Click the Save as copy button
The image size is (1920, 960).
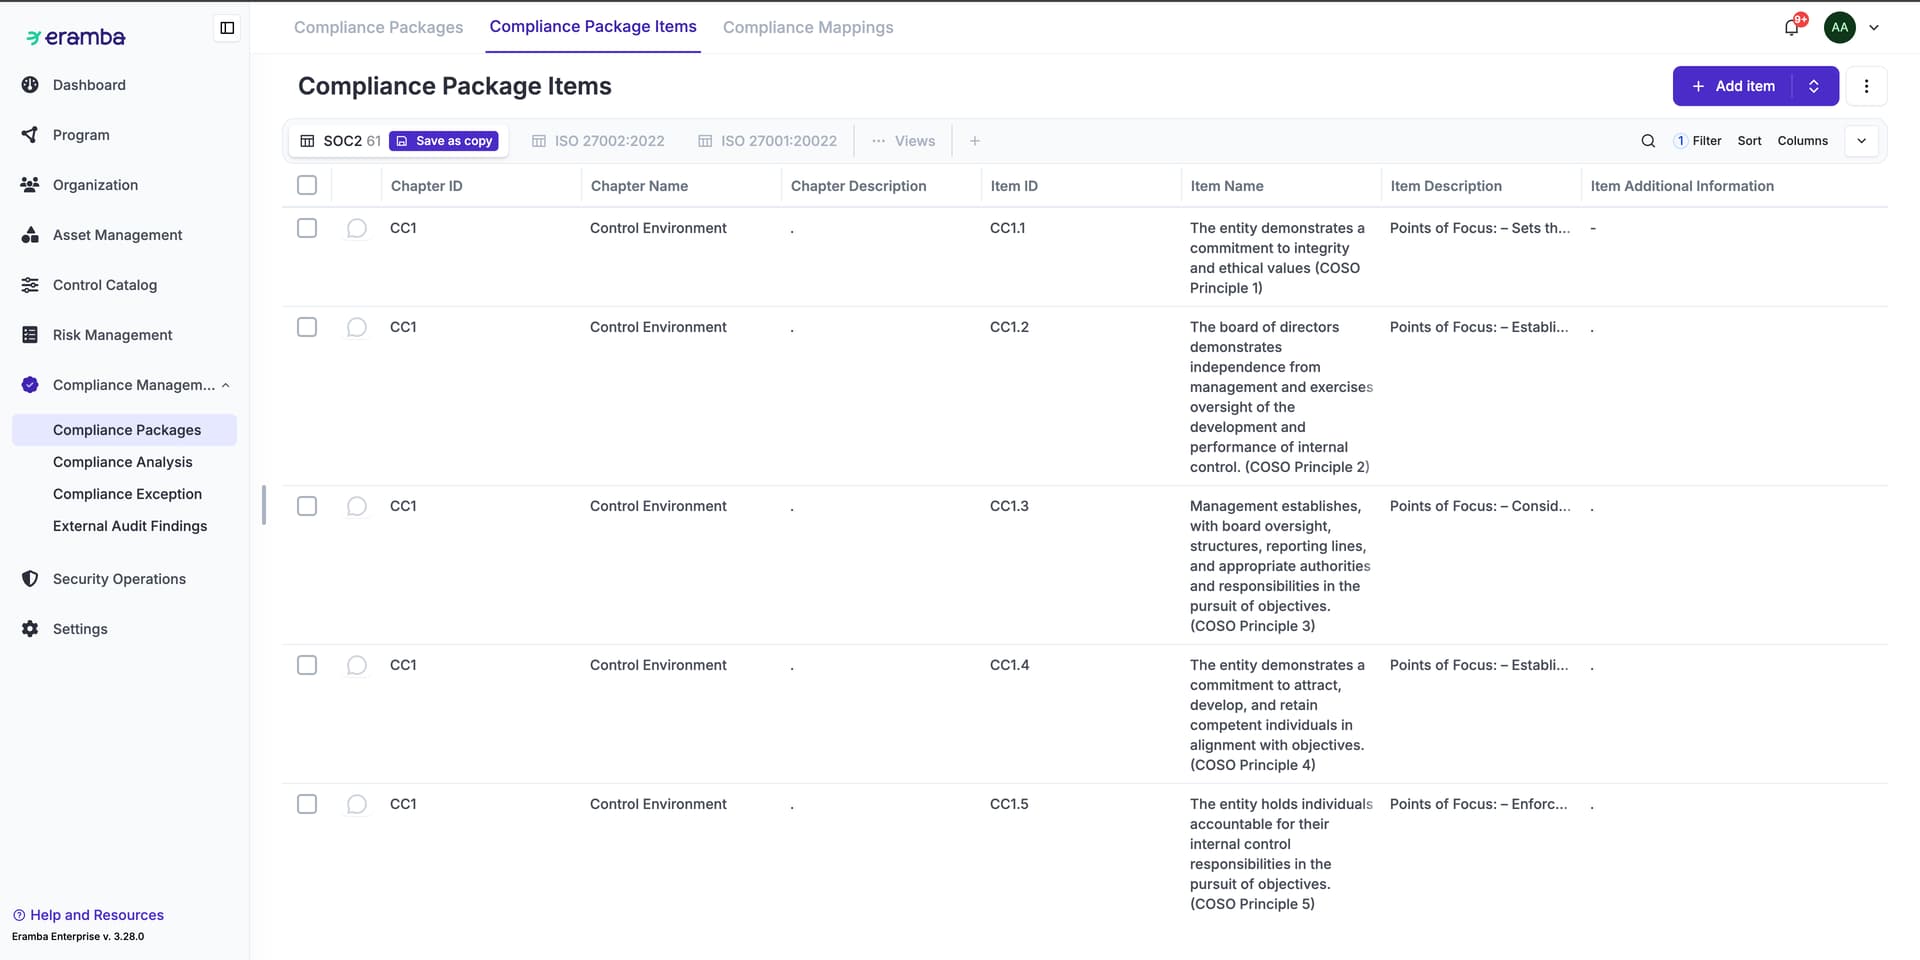pos(444,141)
